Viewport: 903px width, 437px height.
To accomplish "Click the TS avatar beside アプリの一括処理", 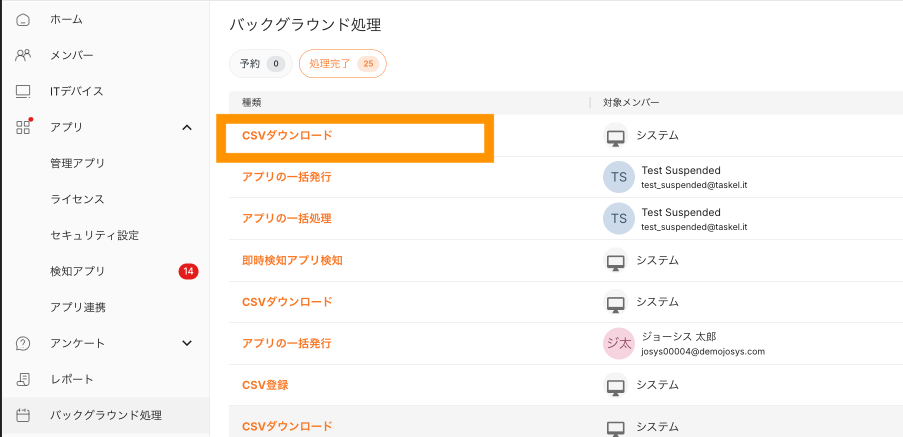I will pyautogui.click(x=618, y=218).
